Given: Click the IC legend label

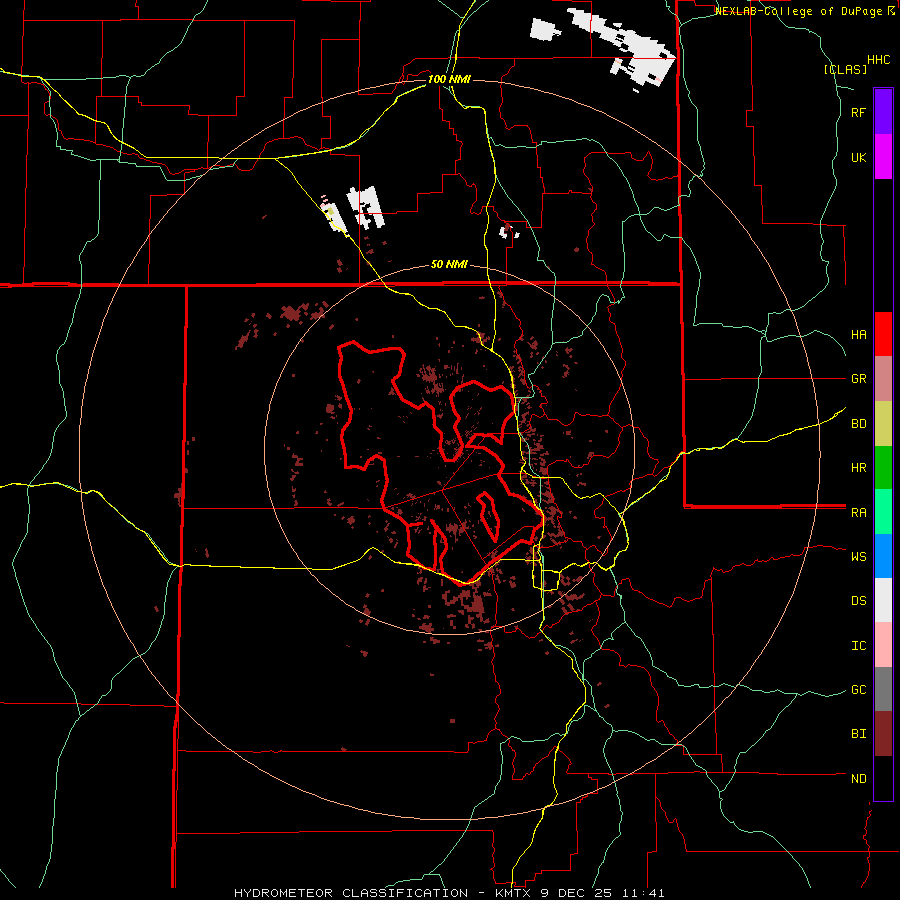Looking at the screenshot, I should click(x=859, y=646).
